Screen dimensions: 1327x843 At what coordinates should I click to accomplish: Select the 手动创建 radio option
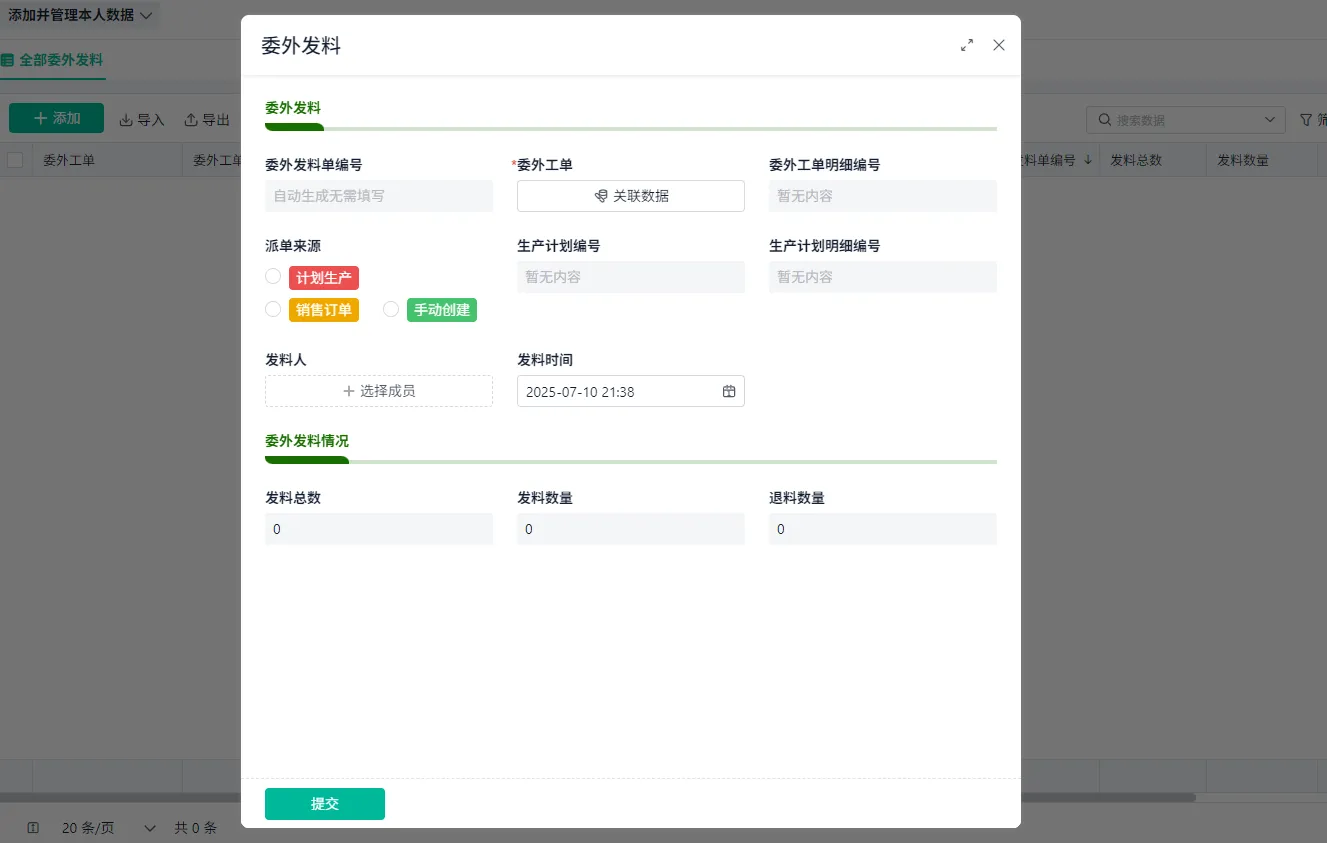tap(391, 310)
